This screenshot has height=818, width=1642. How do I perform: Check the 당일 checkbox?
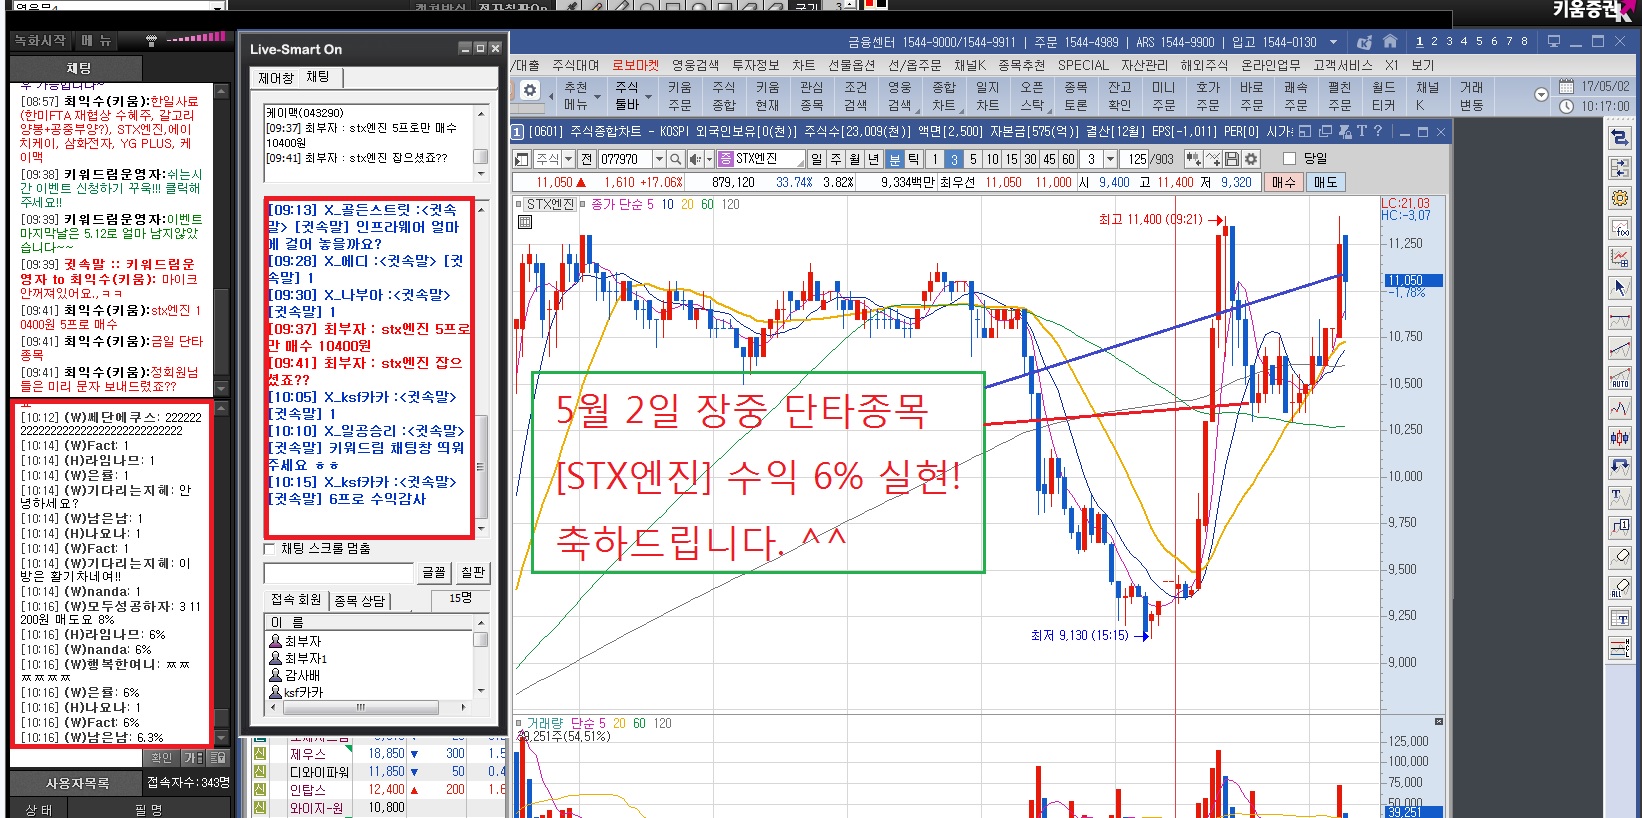1290,159
